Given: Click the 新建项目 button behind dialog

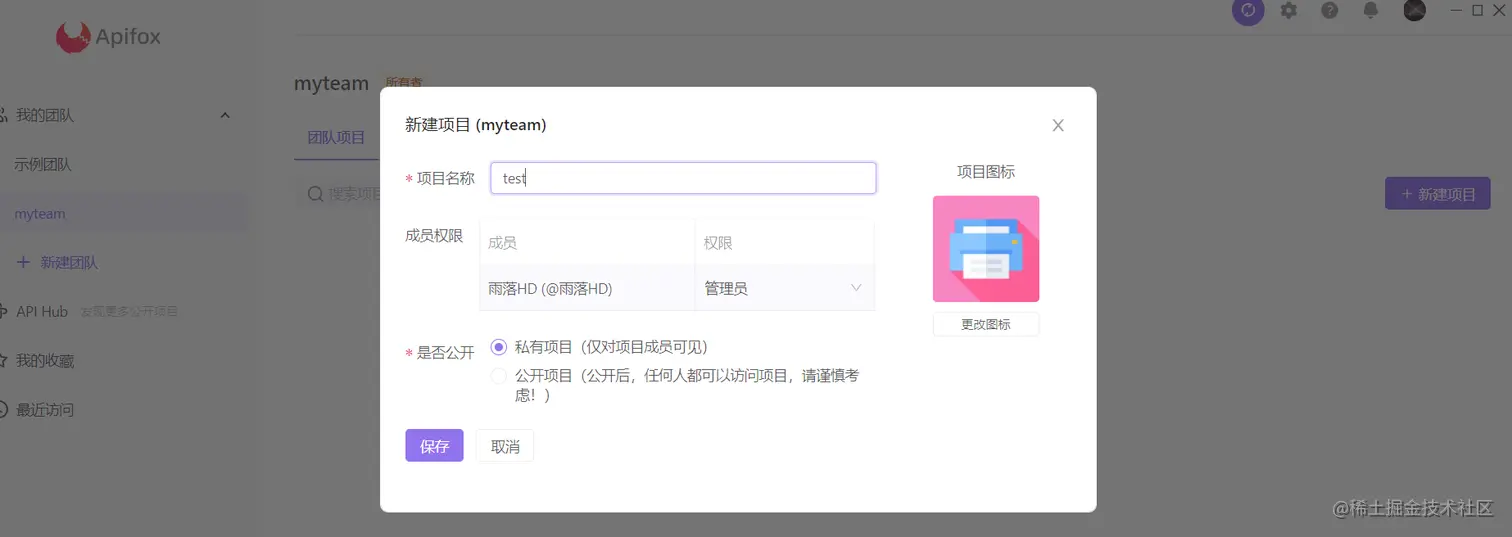Looking at the screenshot, I should [x=1438, y=194].
